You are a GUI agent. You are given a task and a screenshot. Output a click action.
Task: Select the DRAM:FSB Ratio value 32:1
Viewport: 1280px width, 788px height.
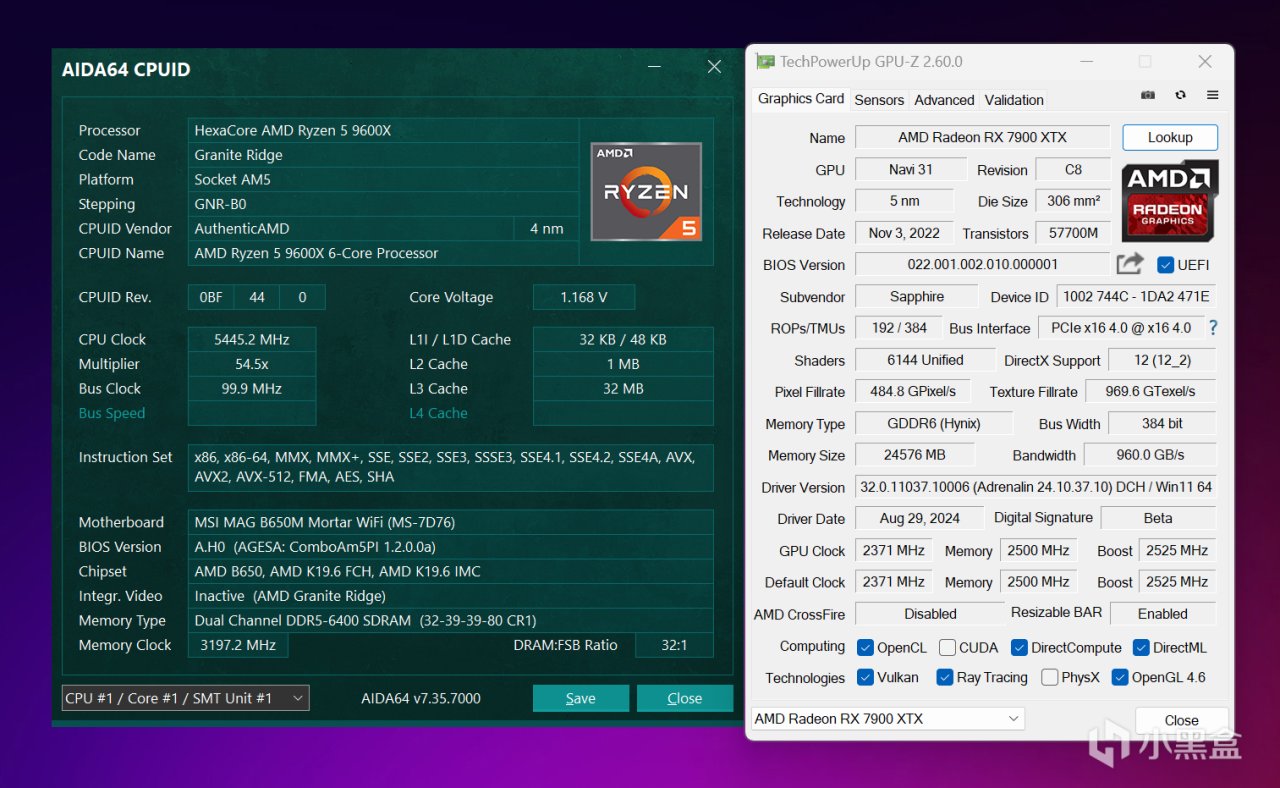coord(674,645)
